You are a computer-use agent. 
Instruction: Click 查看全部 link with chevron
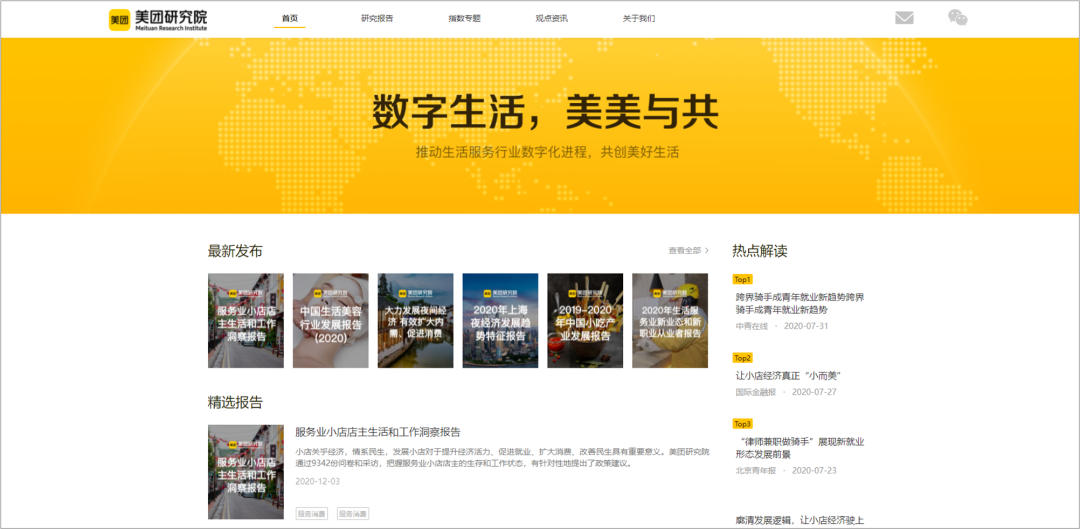point(688,251)
